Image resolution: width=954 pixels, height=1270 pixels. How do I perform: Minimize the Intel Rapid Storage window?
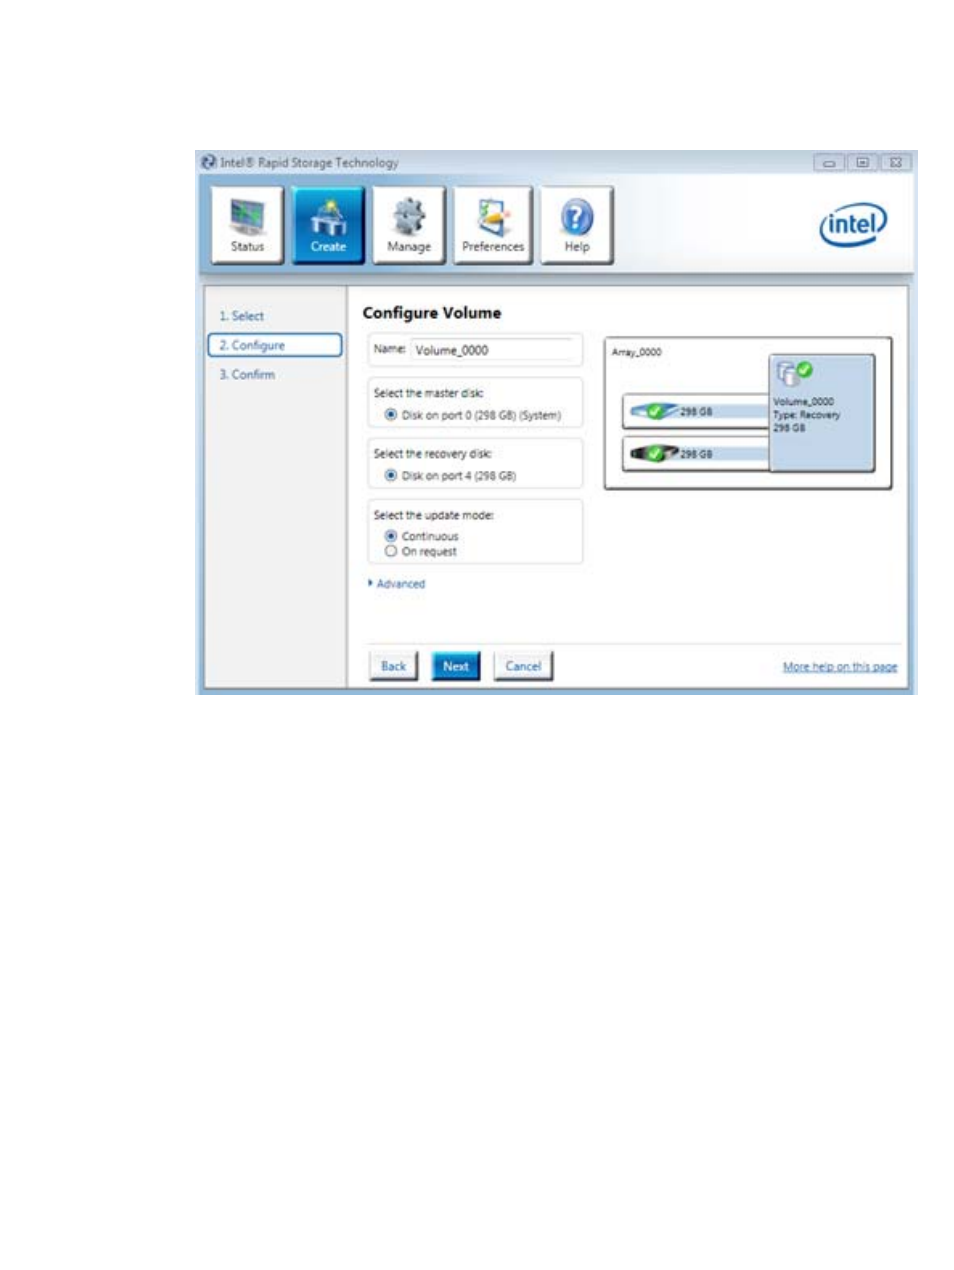click(x=829, y=162)
